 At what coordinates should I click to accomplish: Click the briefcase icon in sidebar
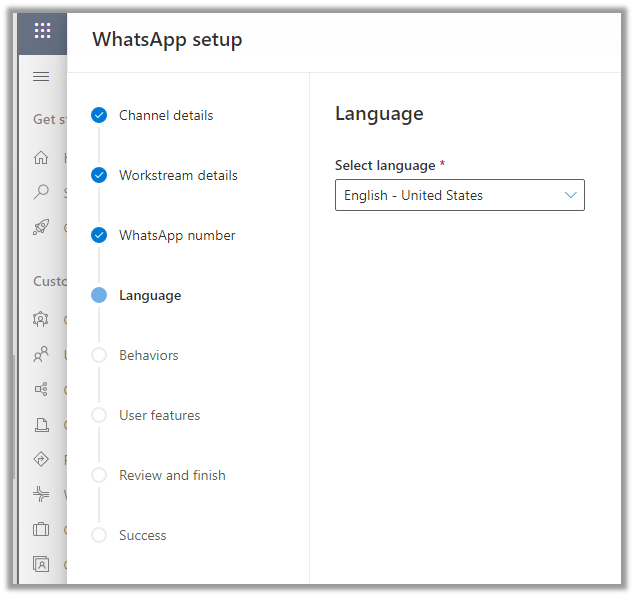coord(41,529)
